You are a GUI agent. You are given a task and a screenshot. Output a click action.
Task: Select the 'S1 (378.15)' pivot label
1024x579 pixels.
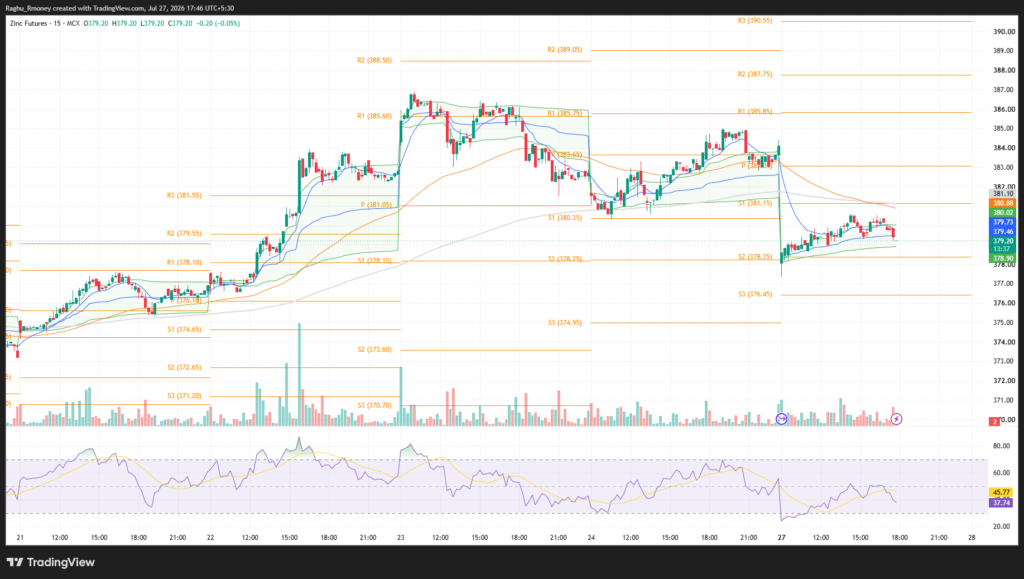pyautogui.click(x=374, y=260)
